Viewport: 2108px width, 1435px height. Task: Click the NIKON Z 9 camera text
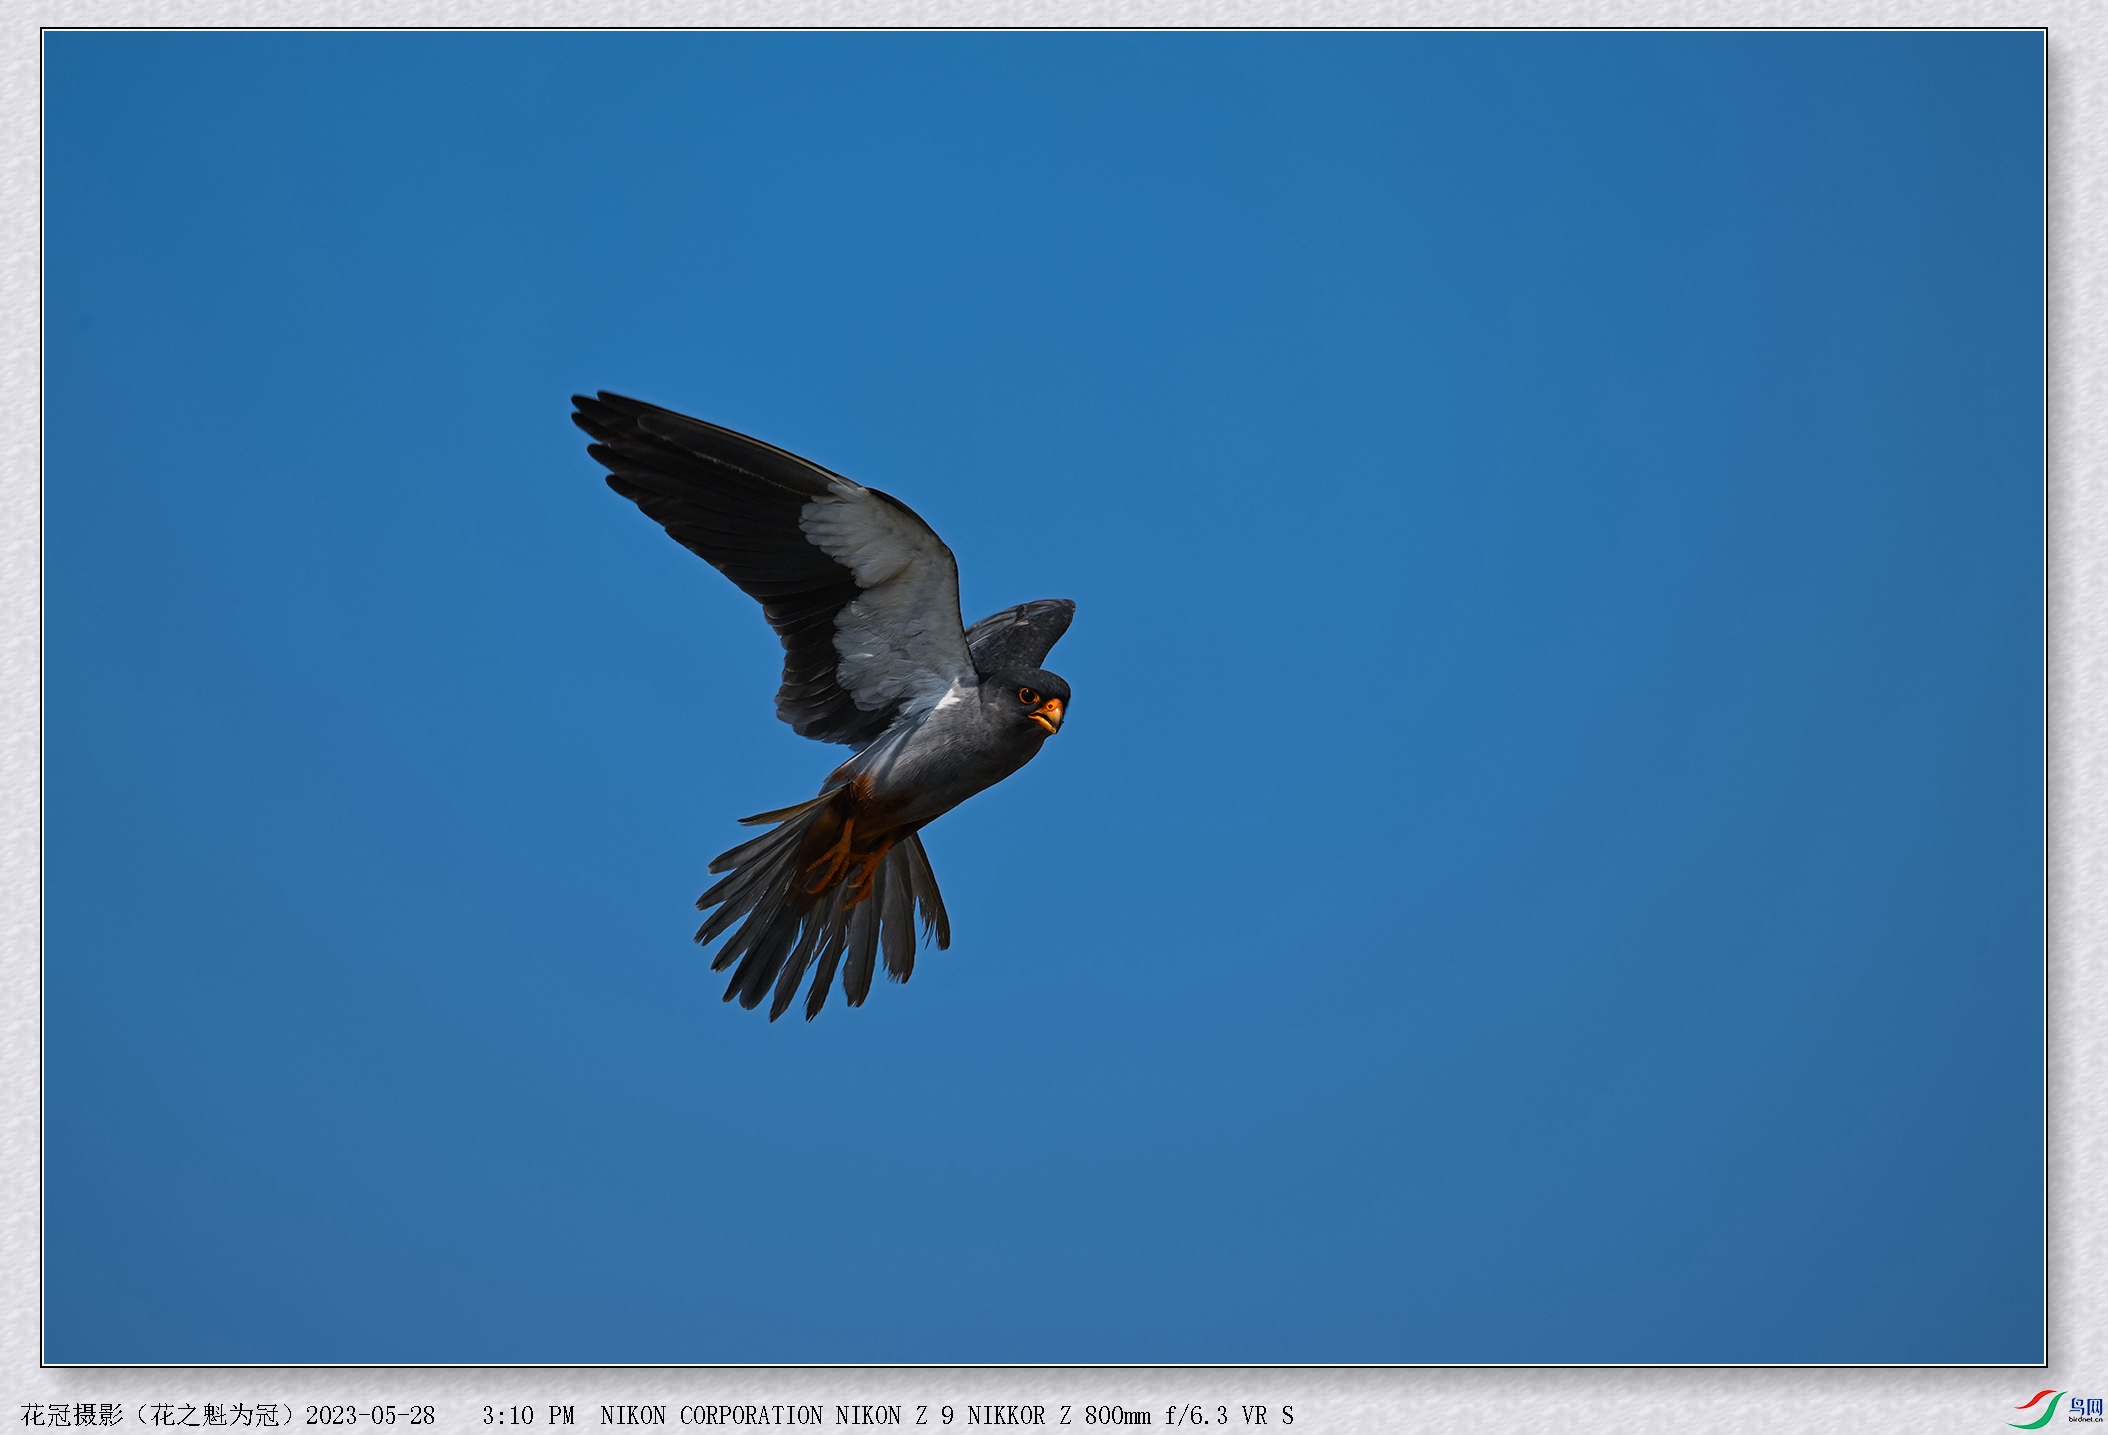click(x=894, y=1415)
